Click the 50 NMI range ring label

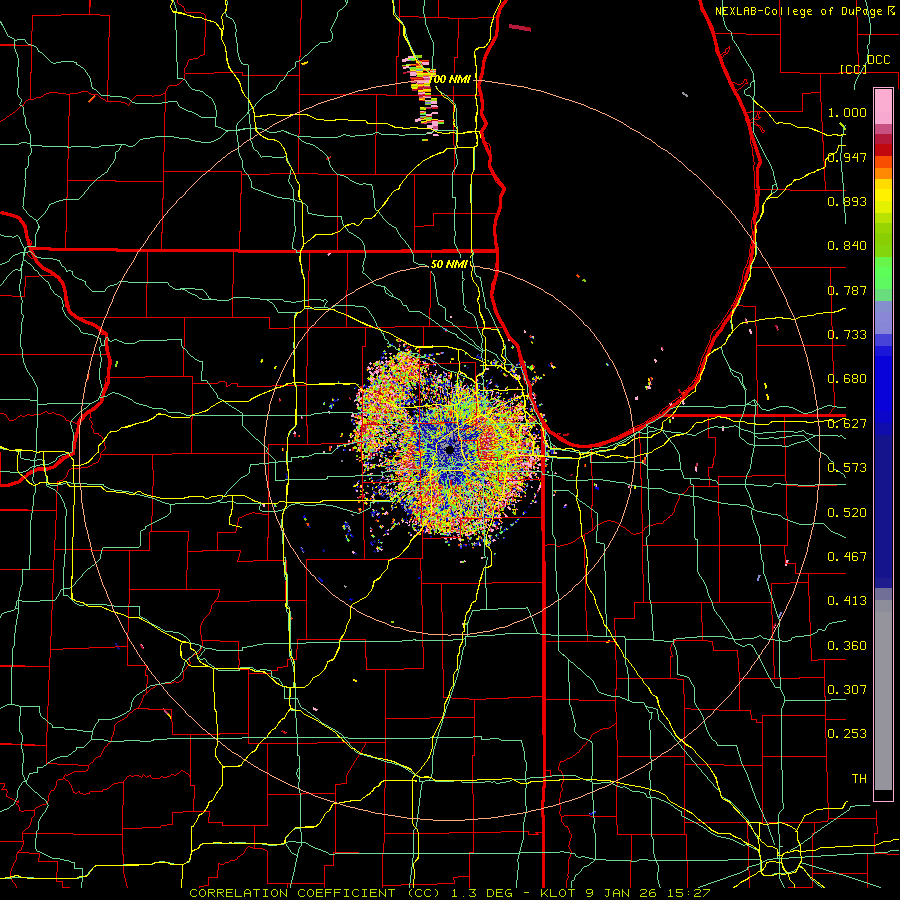pyautogui.click(x=449, y=264)
